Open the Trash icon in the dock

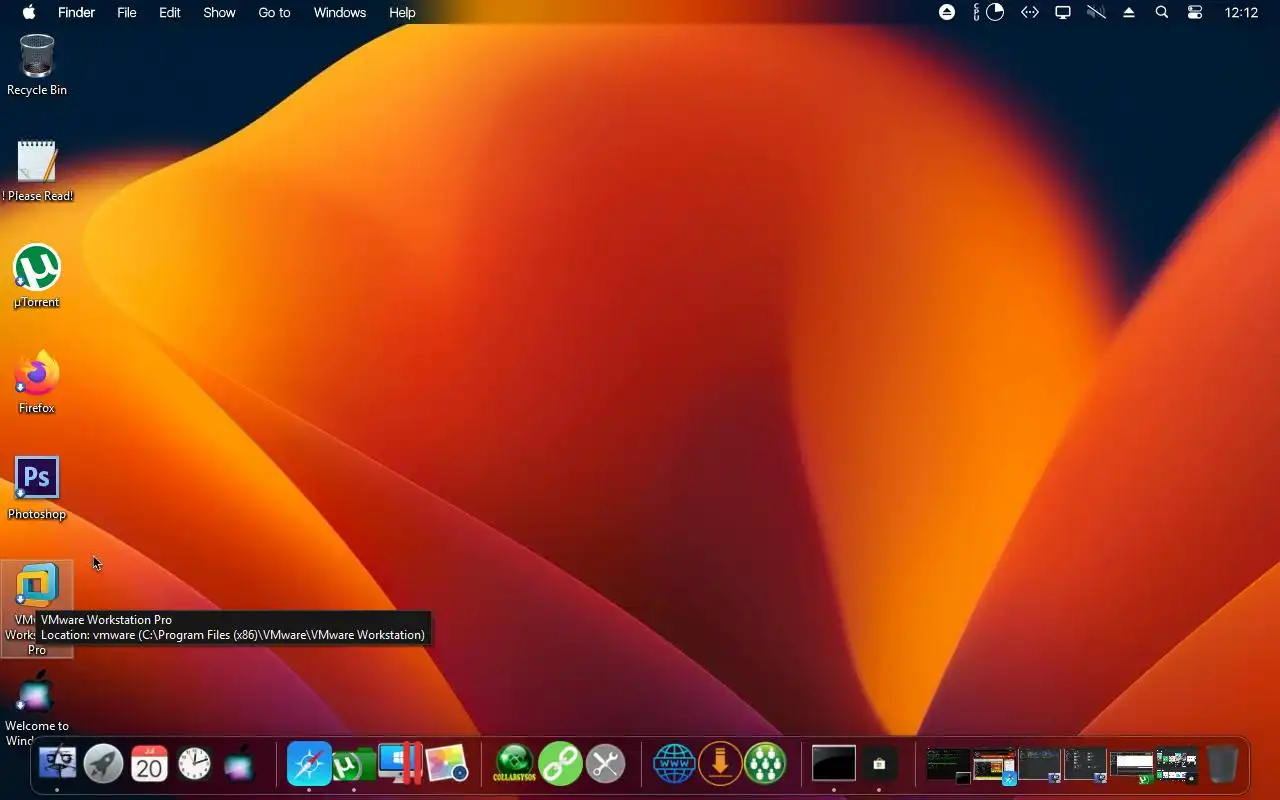pos(1222,764)
